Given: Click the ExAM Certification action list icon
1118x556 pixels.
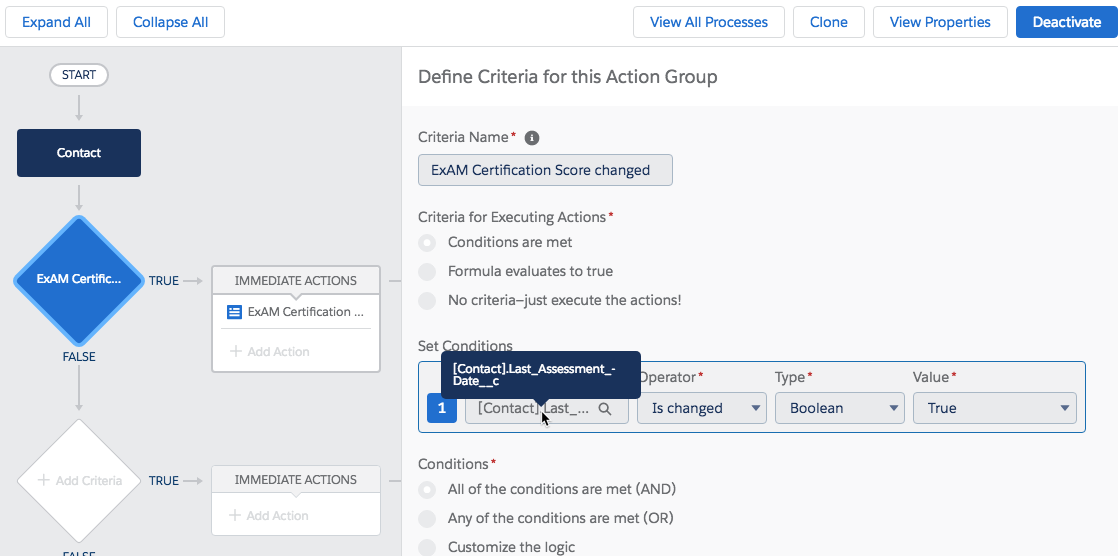Looking at the screenshot, I should (235, 312).
